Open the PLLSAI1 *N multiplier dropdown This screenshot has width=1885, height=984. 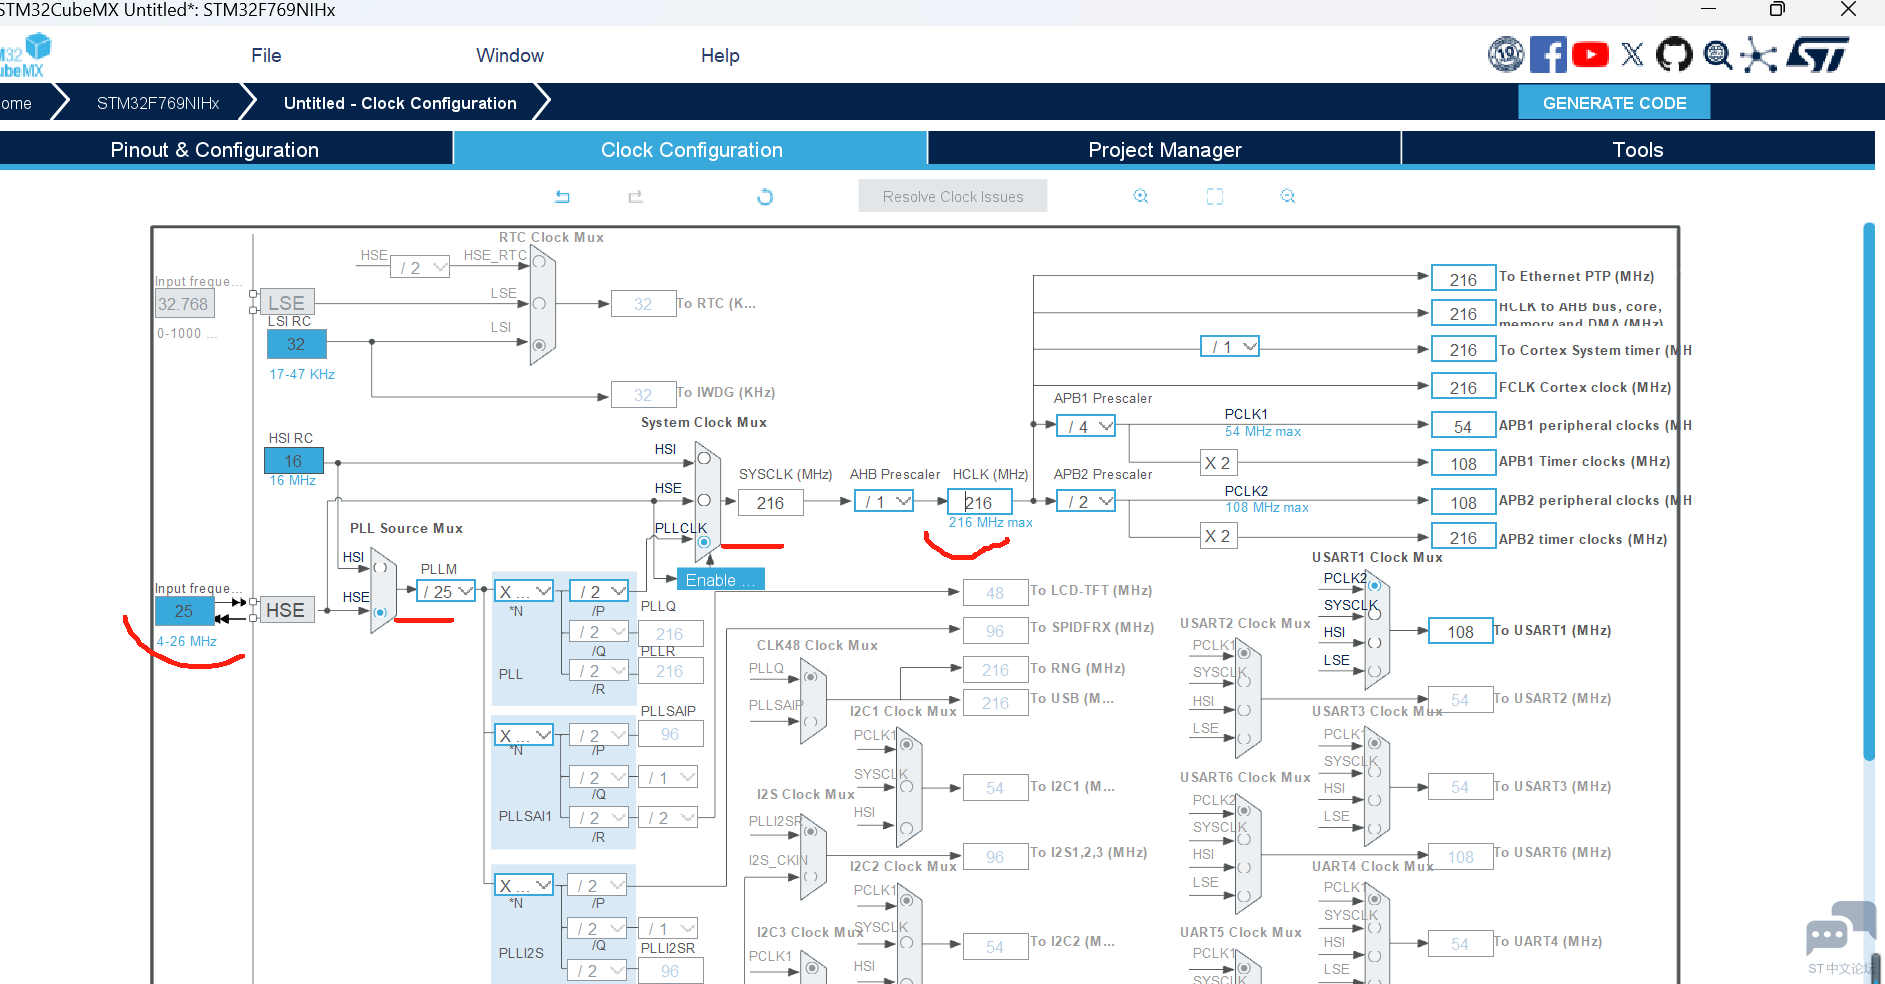click(x=524, y=736)
